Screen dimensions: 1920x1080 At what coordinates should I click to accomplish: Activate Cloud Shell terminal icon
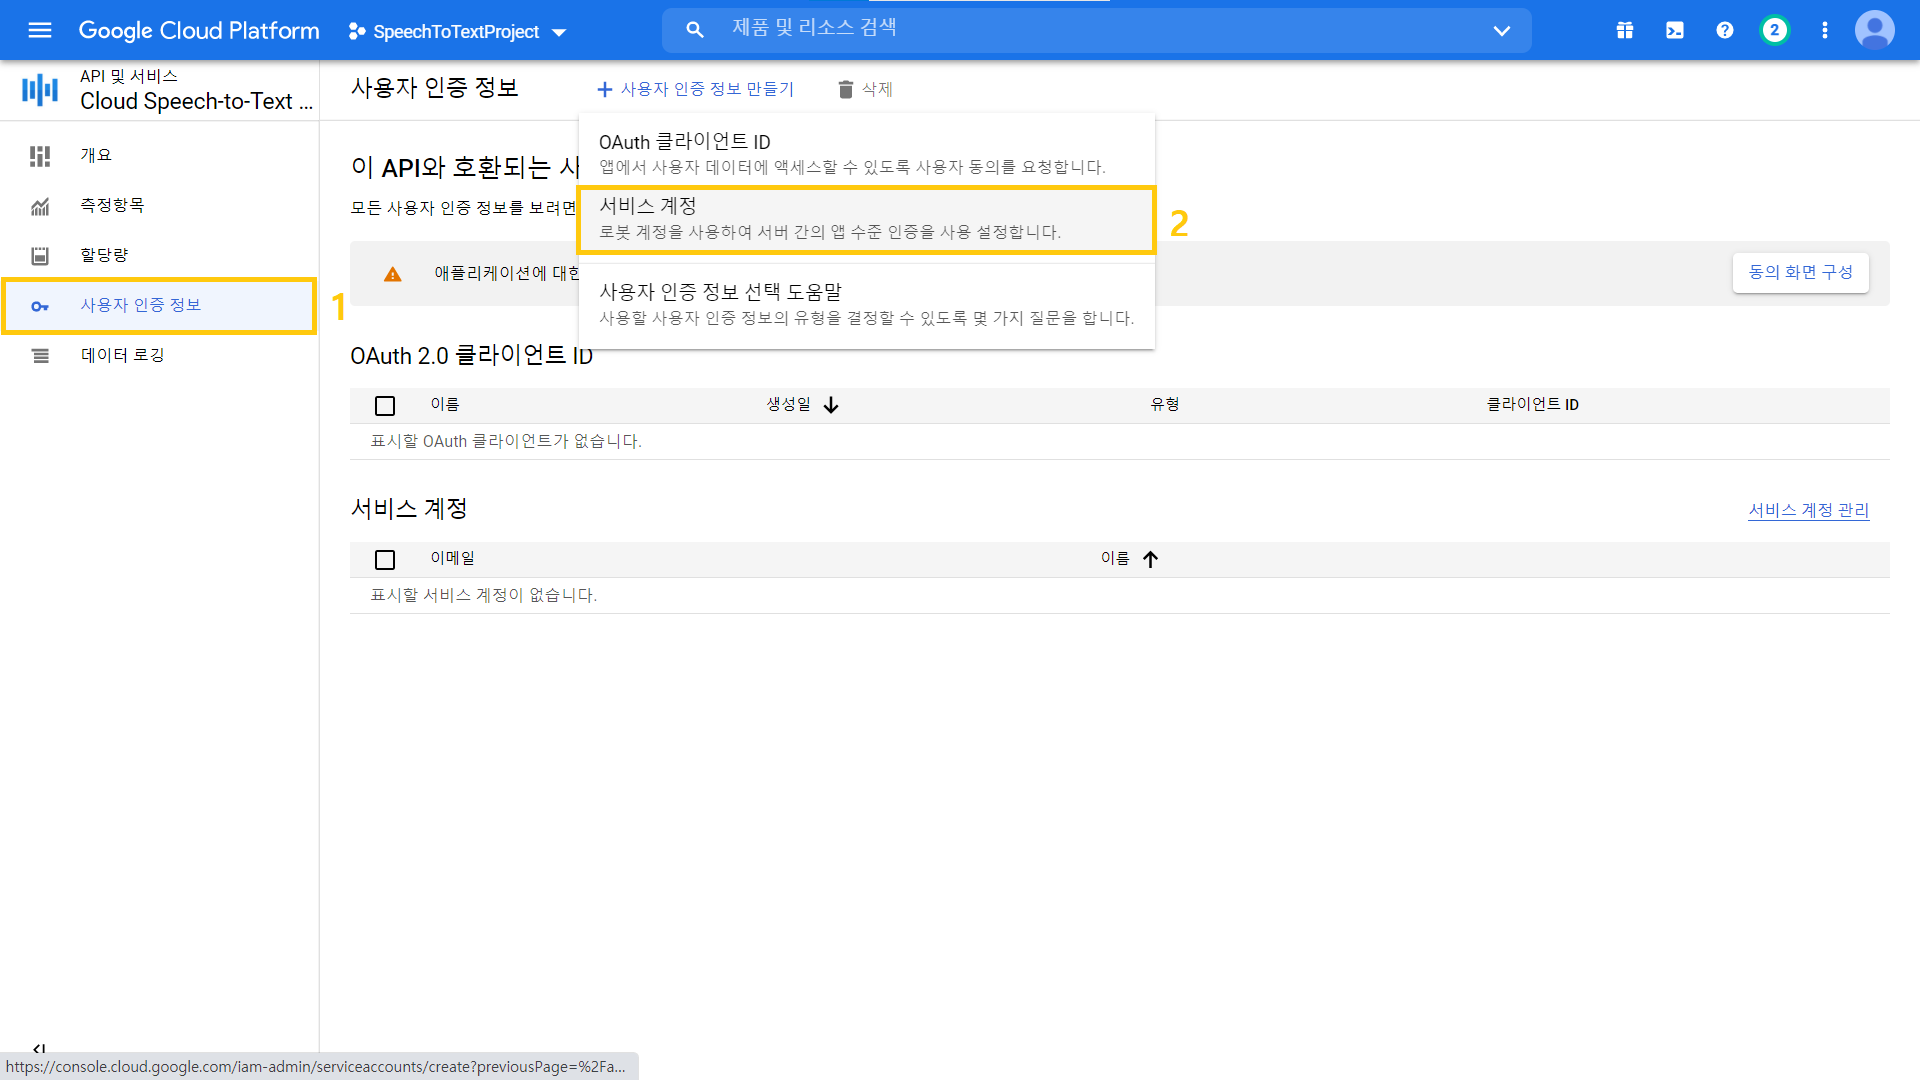1675,30
